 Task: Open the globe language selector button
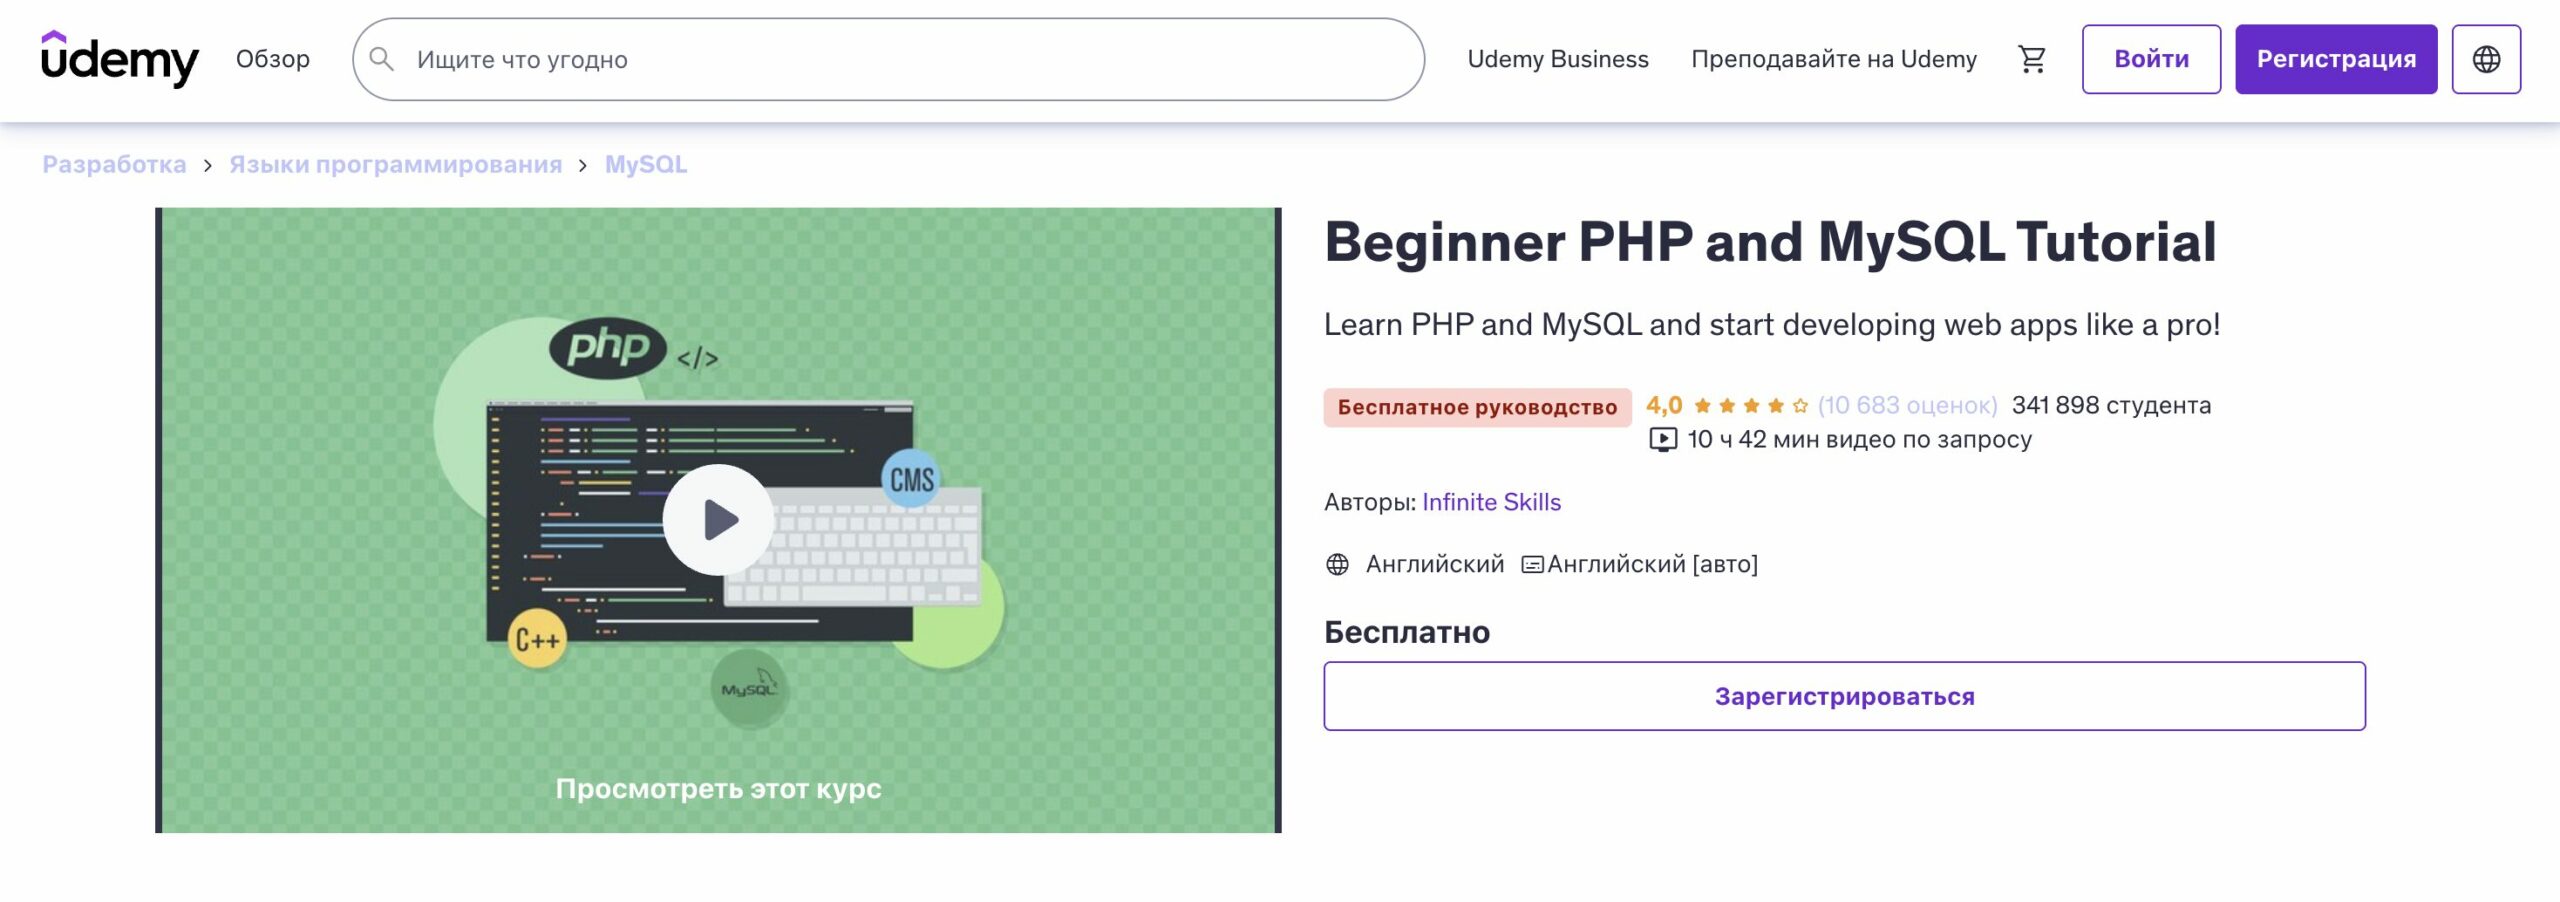[x=2486, y=60]
